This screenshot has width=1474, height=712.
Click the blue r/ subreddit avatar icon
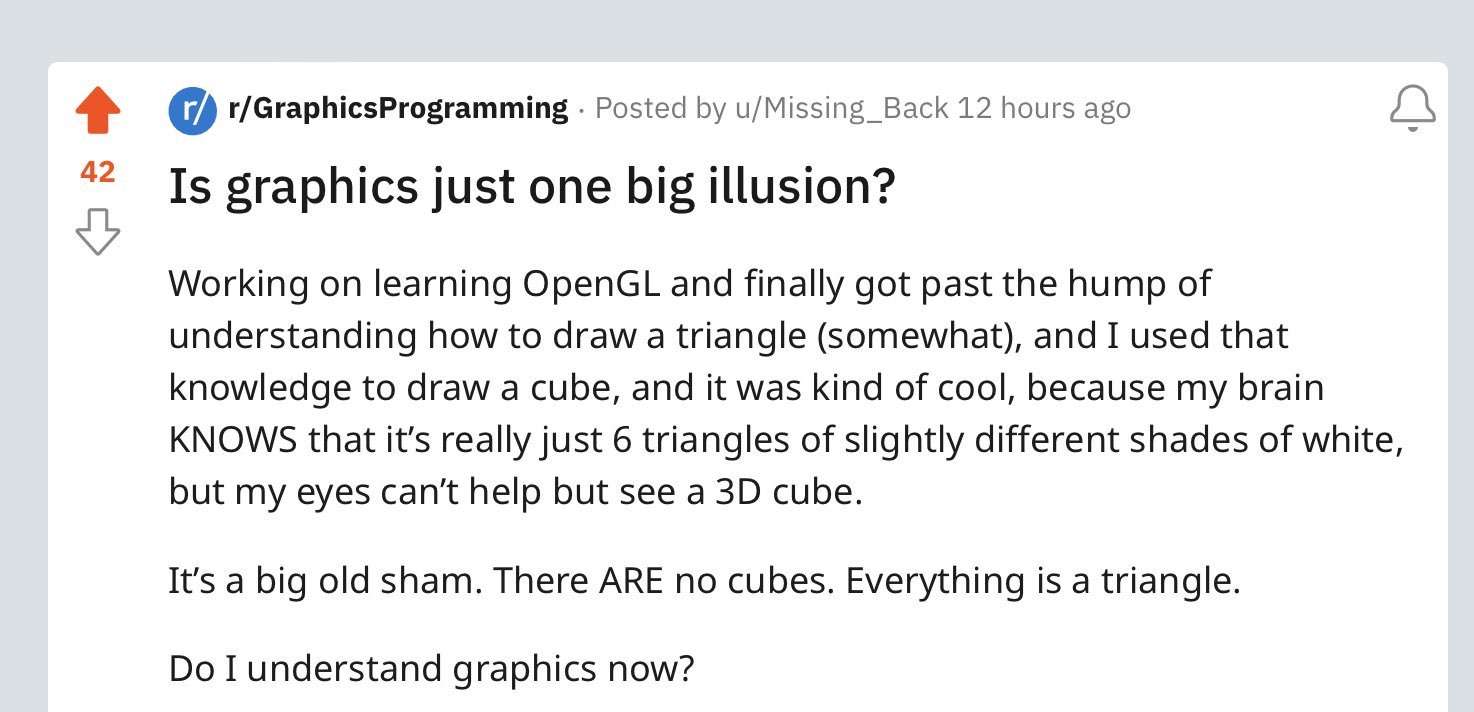[193, 109]
